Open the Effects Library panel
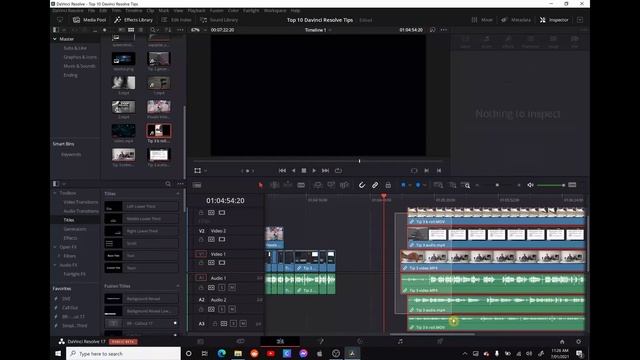The height and width of the screenshot is (360, 640). click(133, 20)
